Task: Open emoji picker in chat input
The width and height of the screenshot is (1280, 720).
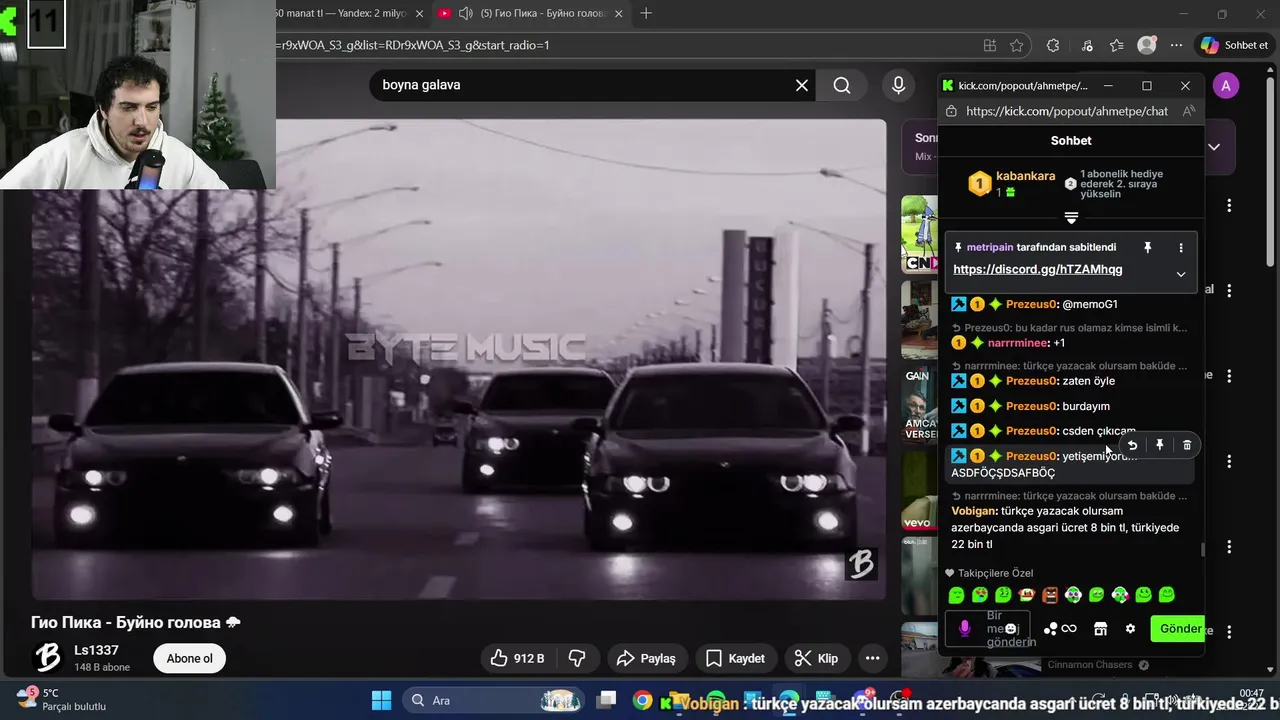Action: pos(1011,629)
